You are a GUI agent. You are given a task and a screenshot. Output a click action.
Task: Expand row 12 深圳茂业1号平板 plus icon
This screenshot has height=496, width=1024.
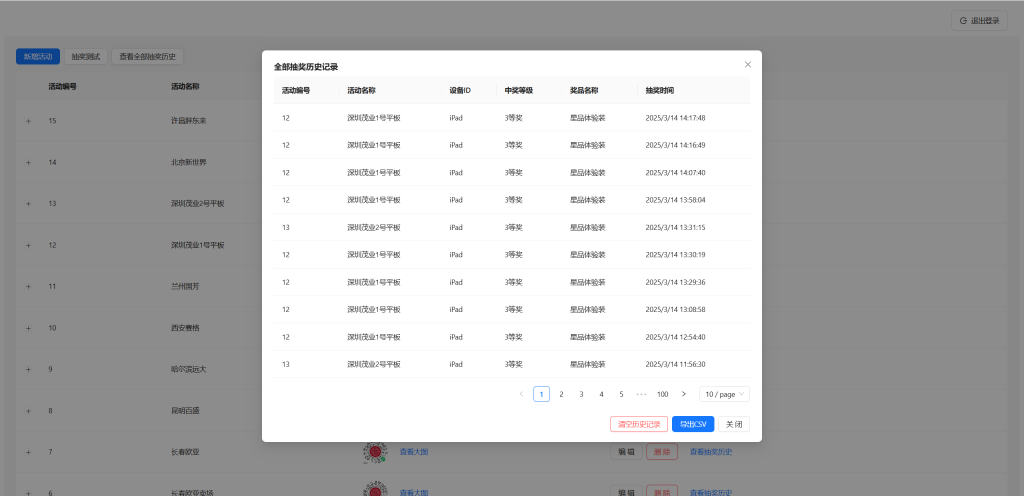tap(28, 245)
